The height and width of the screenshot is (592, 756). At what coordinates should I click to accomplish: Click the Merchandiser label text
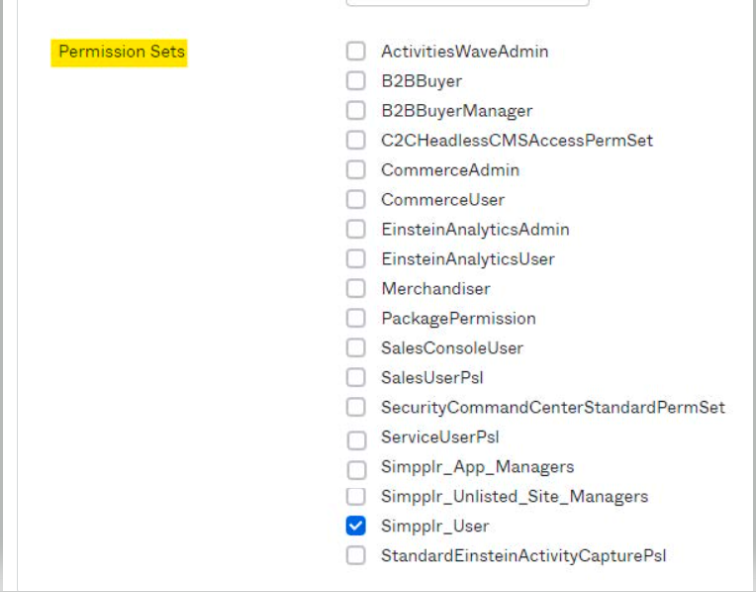click(436, 288)
